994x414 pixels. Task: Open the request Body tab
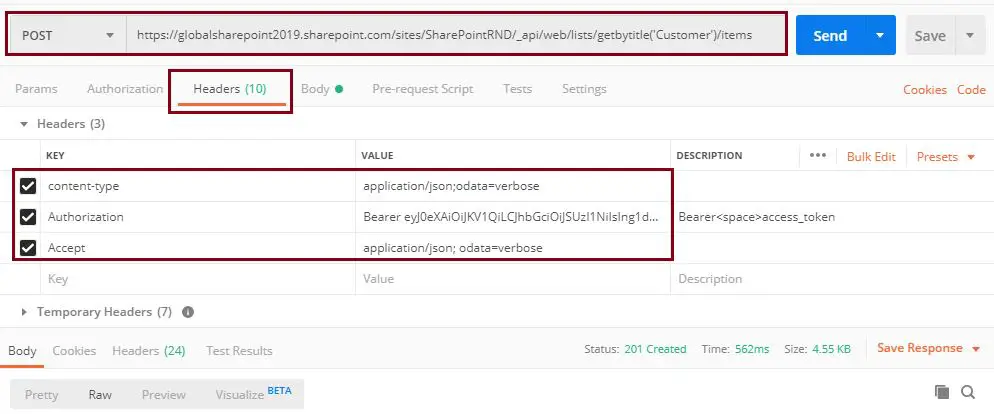[x=322, y=89]
